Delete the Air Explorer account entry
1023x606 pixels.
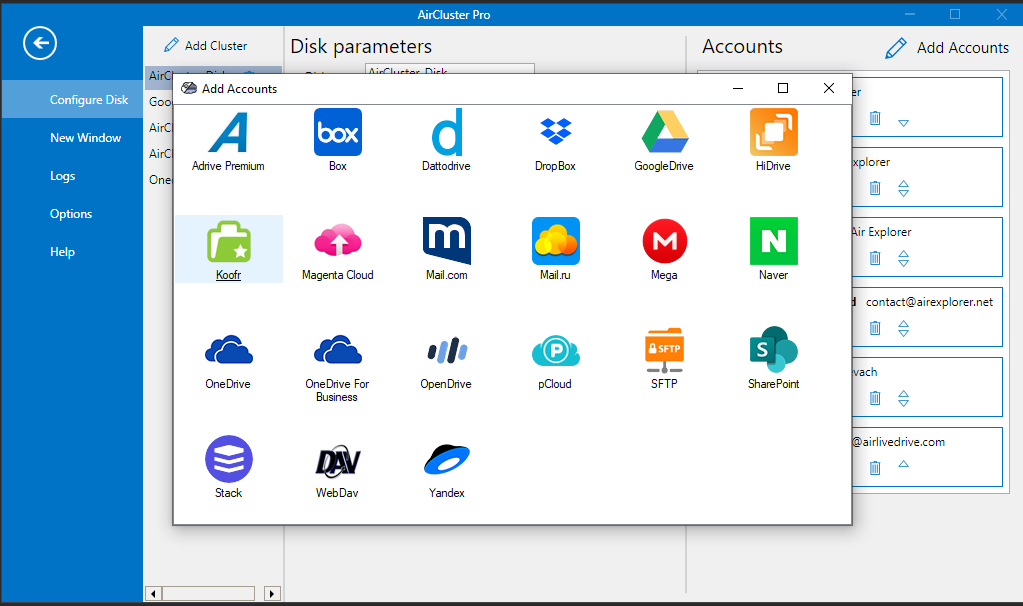coord(875,258)
